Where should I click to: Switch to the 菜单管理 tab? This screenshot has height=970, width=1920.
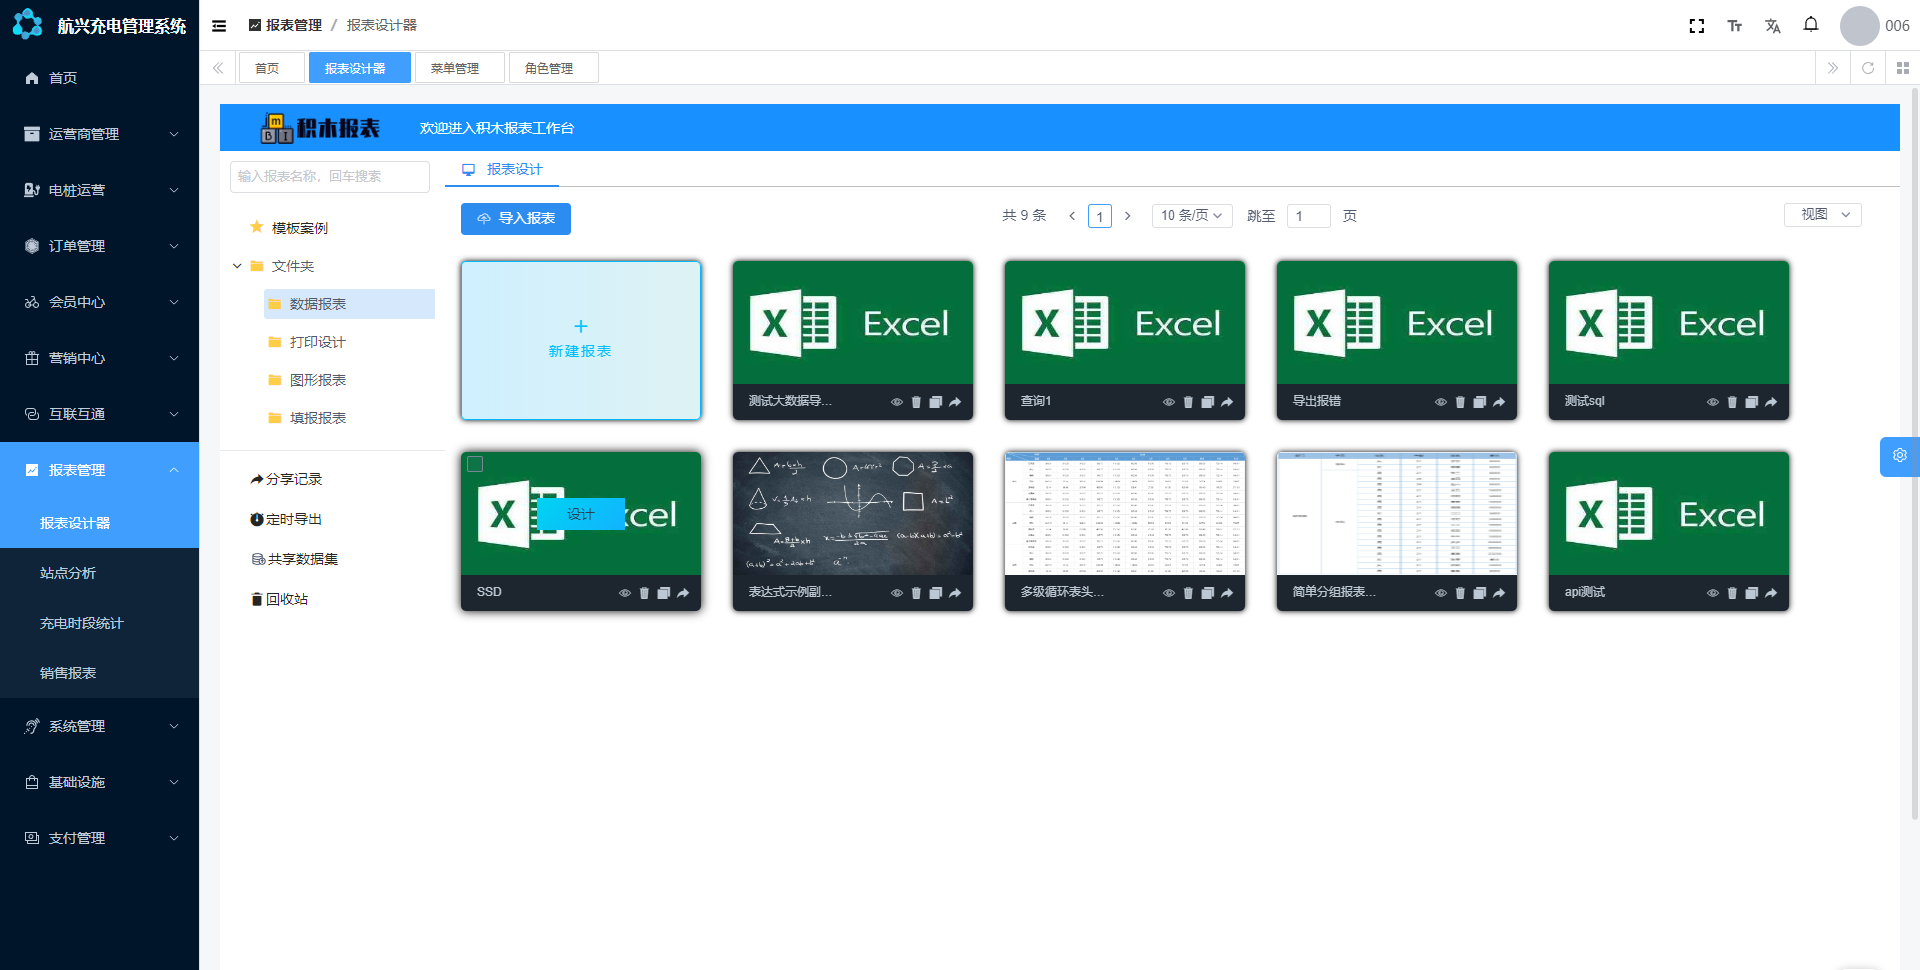click(x=455, y=68)
